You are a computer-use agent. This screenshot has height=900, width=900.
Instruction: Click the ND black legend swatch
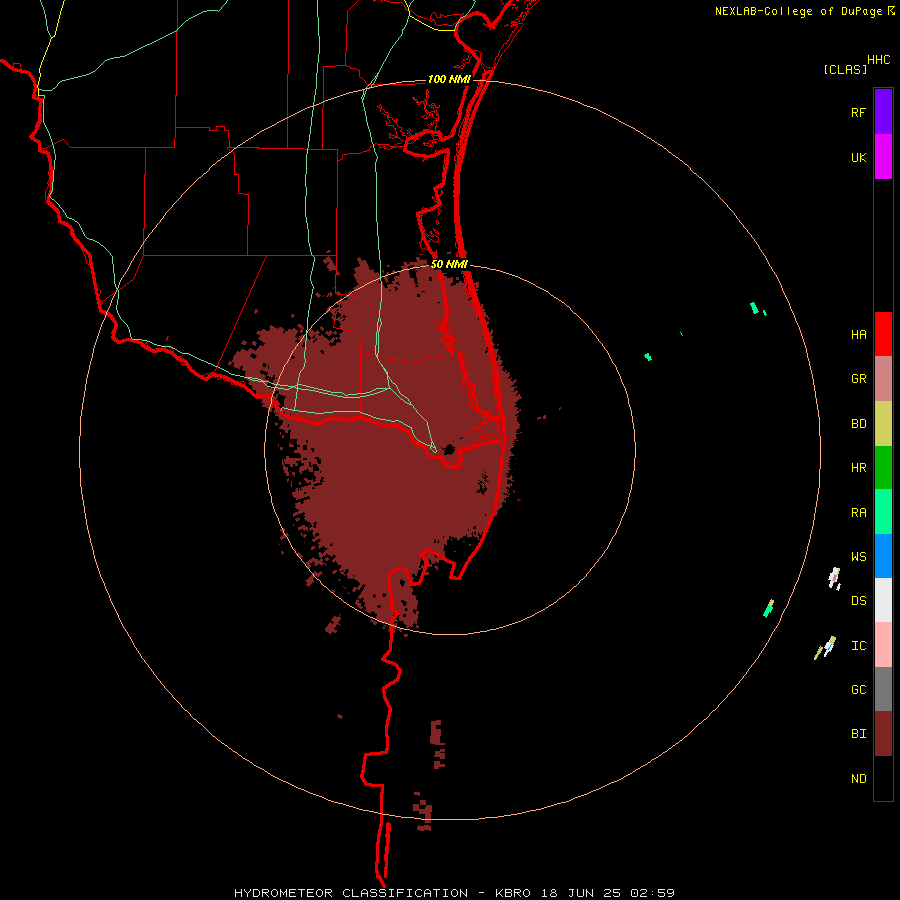point(883,778)
